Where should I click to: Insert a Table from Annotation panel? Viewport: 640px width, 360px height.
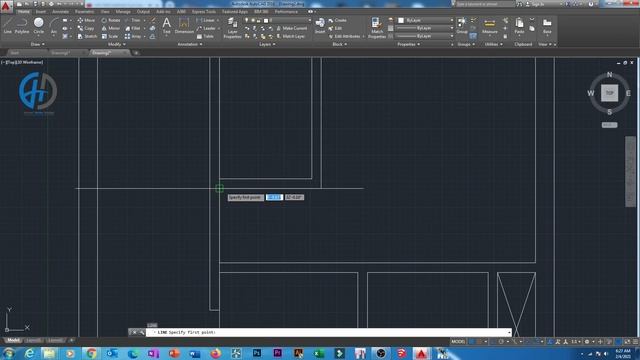[205, 36]
